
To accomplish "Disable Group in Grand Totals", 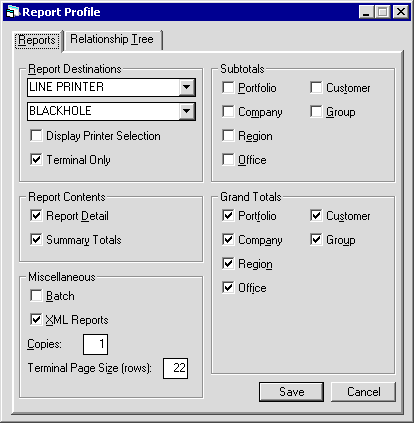I will coord(316,240).
